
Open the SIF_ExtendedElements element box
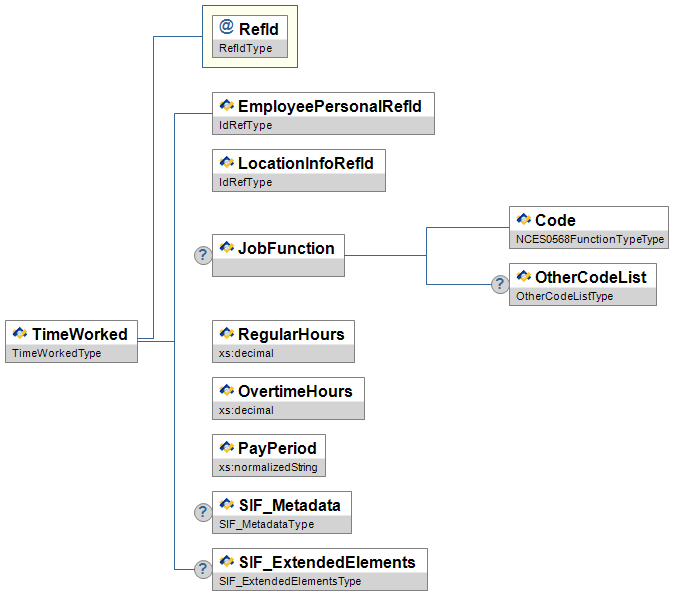click(319, 568)
